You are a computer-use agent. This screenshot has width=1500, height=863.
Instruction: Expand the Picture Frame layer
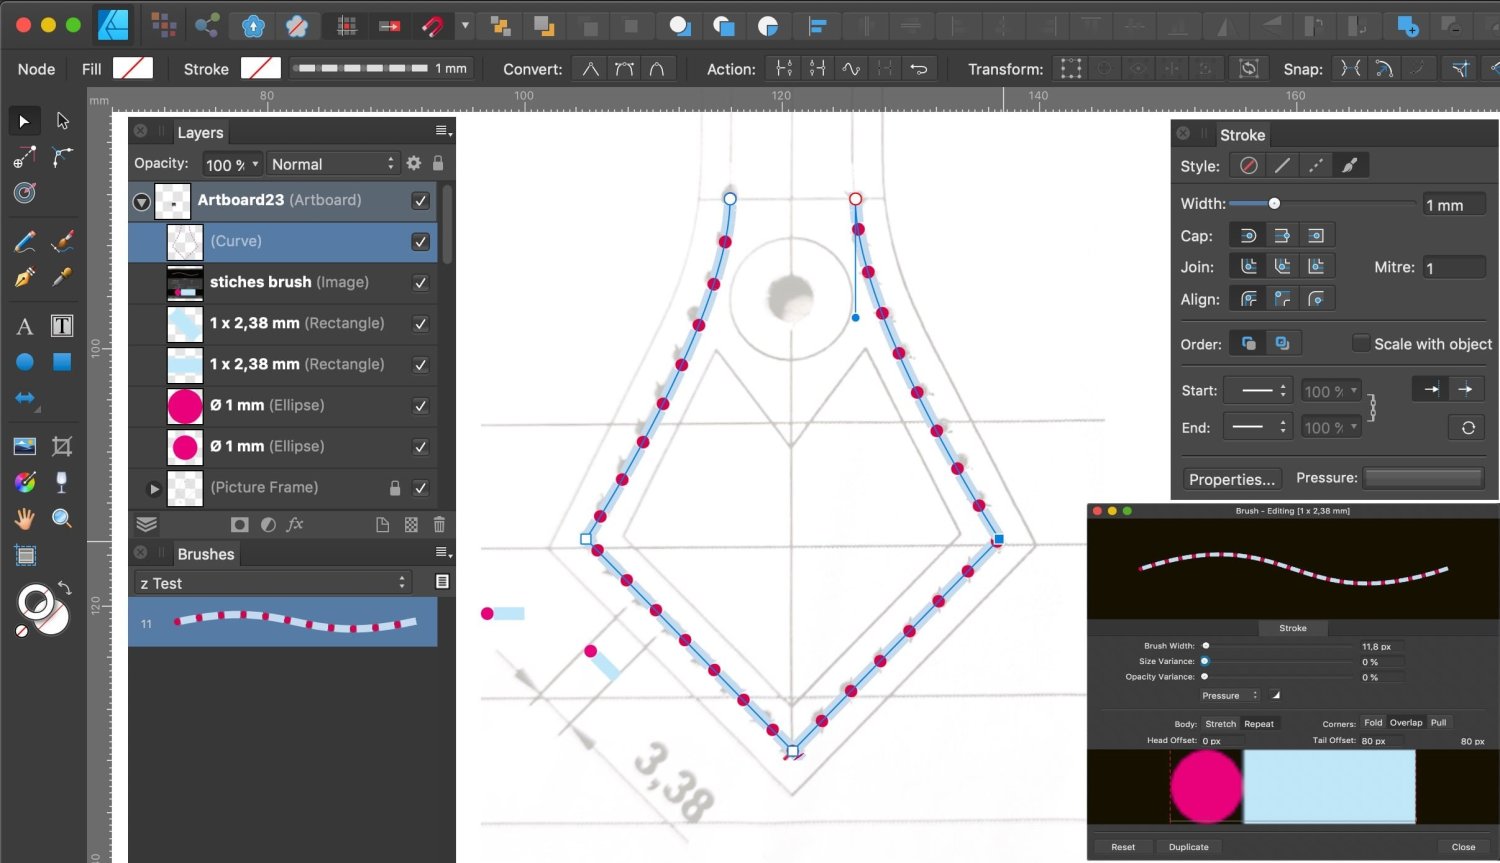click(154, 489)
